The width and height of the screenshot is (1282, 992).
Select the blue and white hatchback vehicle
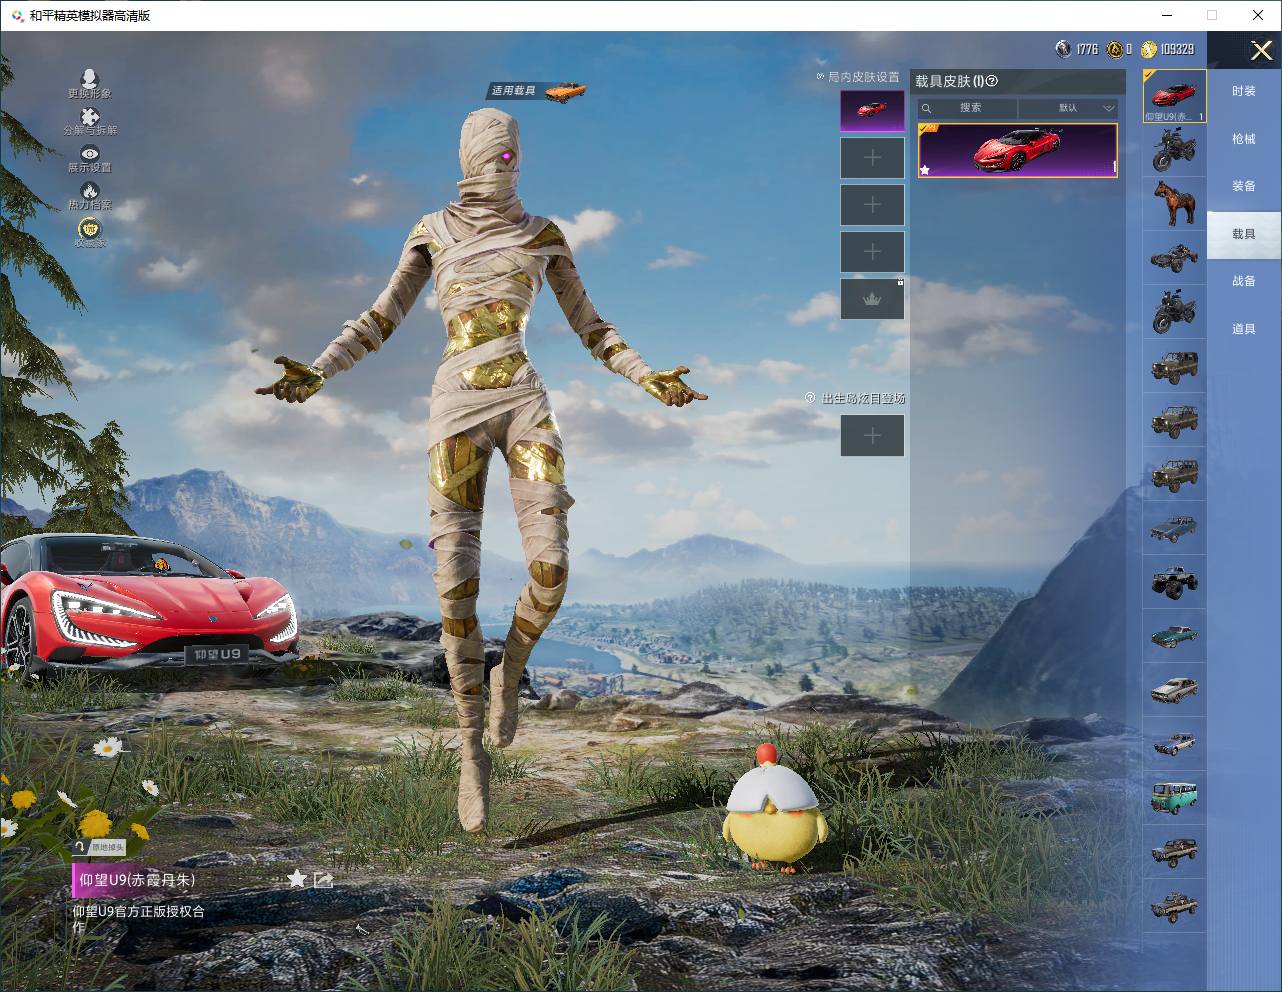pyautogui.click(x=1174, y=744)
